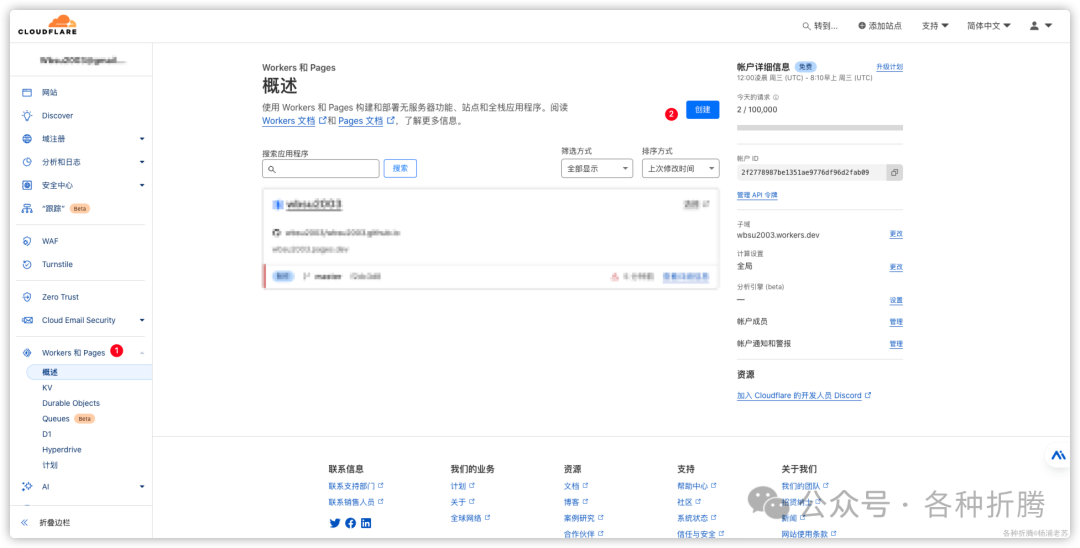Click the 折叠边栏 double-chevron icon
Screen dimensions: 1080x548
coord(25,523)
